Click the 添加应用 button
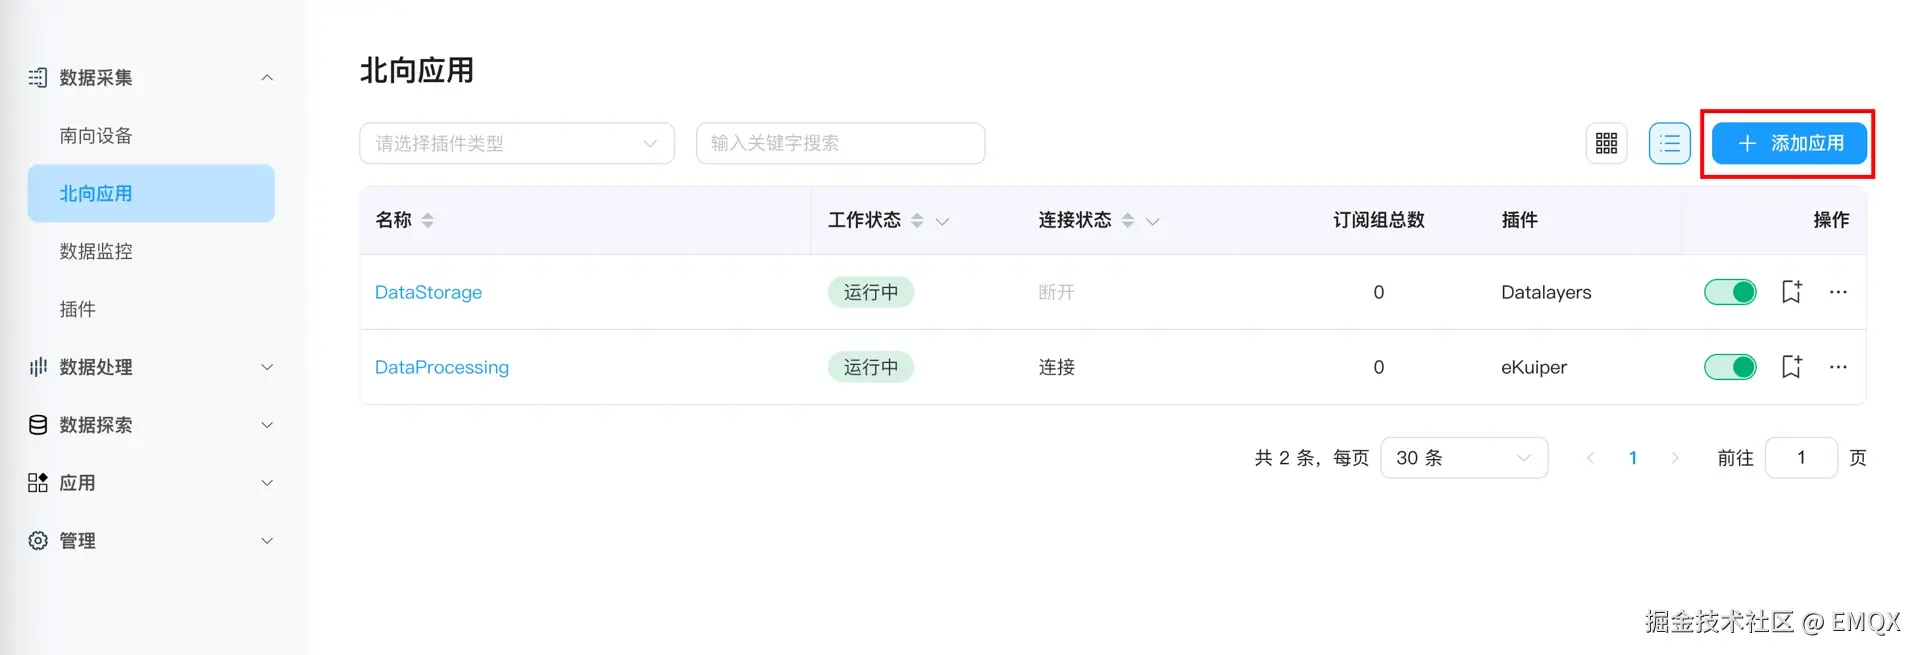The image size is (1920, 655). point(1789,144)
